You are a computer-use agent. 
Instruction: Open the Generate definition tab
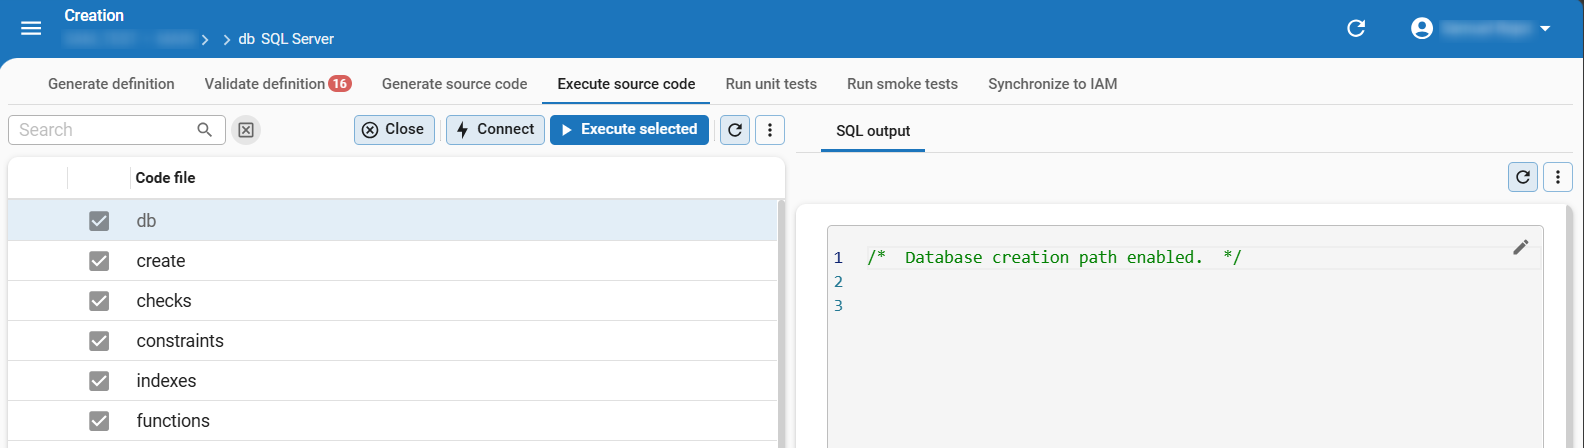coord(111,84)
